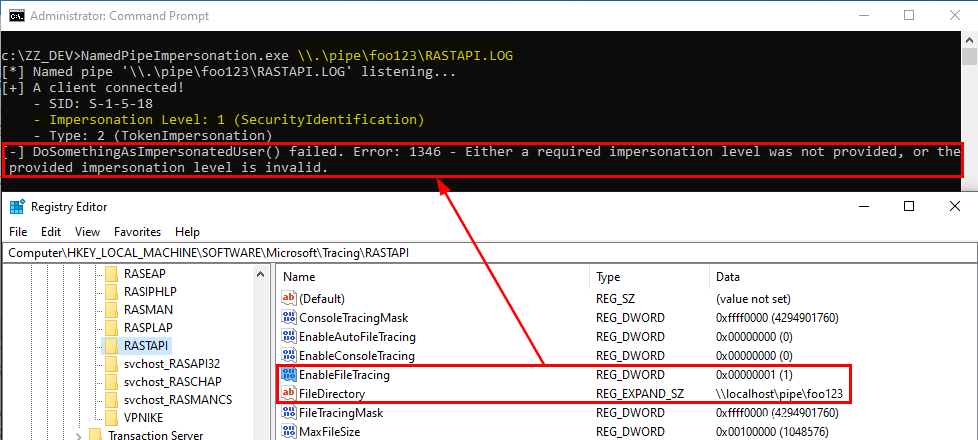Click the registry path address bar
This screenshot has width=978, height=440.
[x=489, y=253]
